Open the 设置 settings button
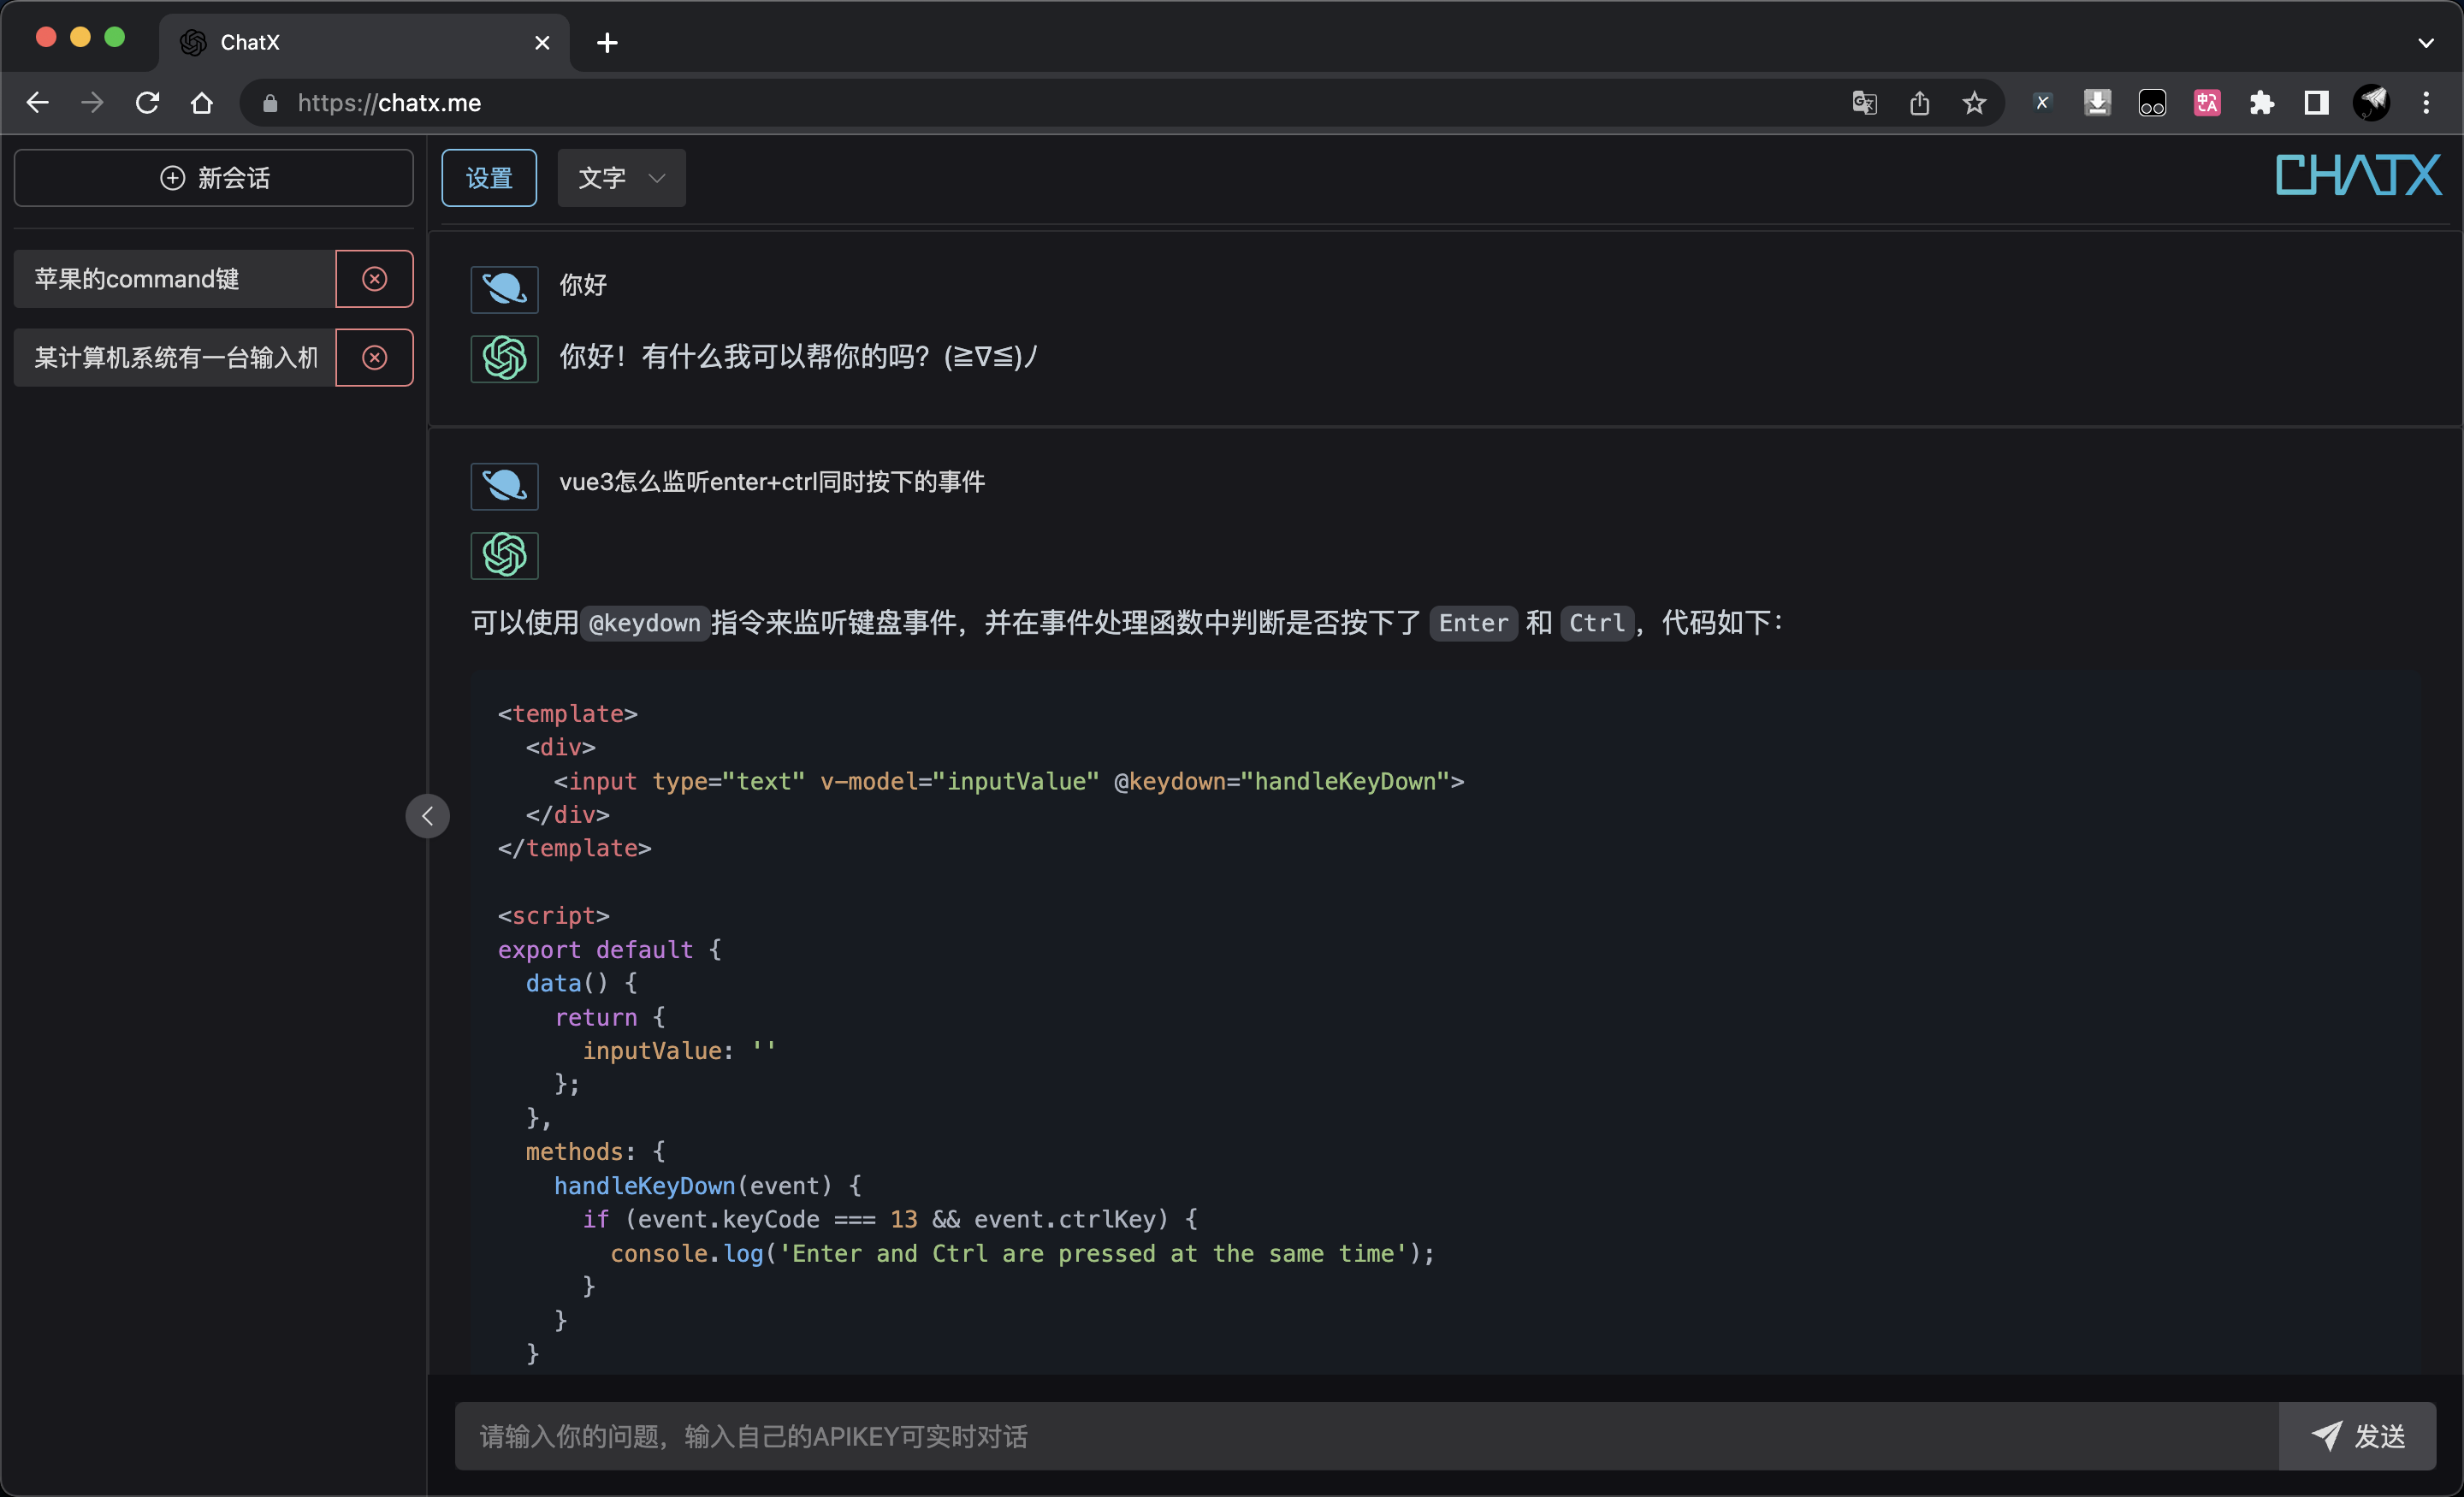This screenshot has height=1497, width=2464. tap(489, 178)
